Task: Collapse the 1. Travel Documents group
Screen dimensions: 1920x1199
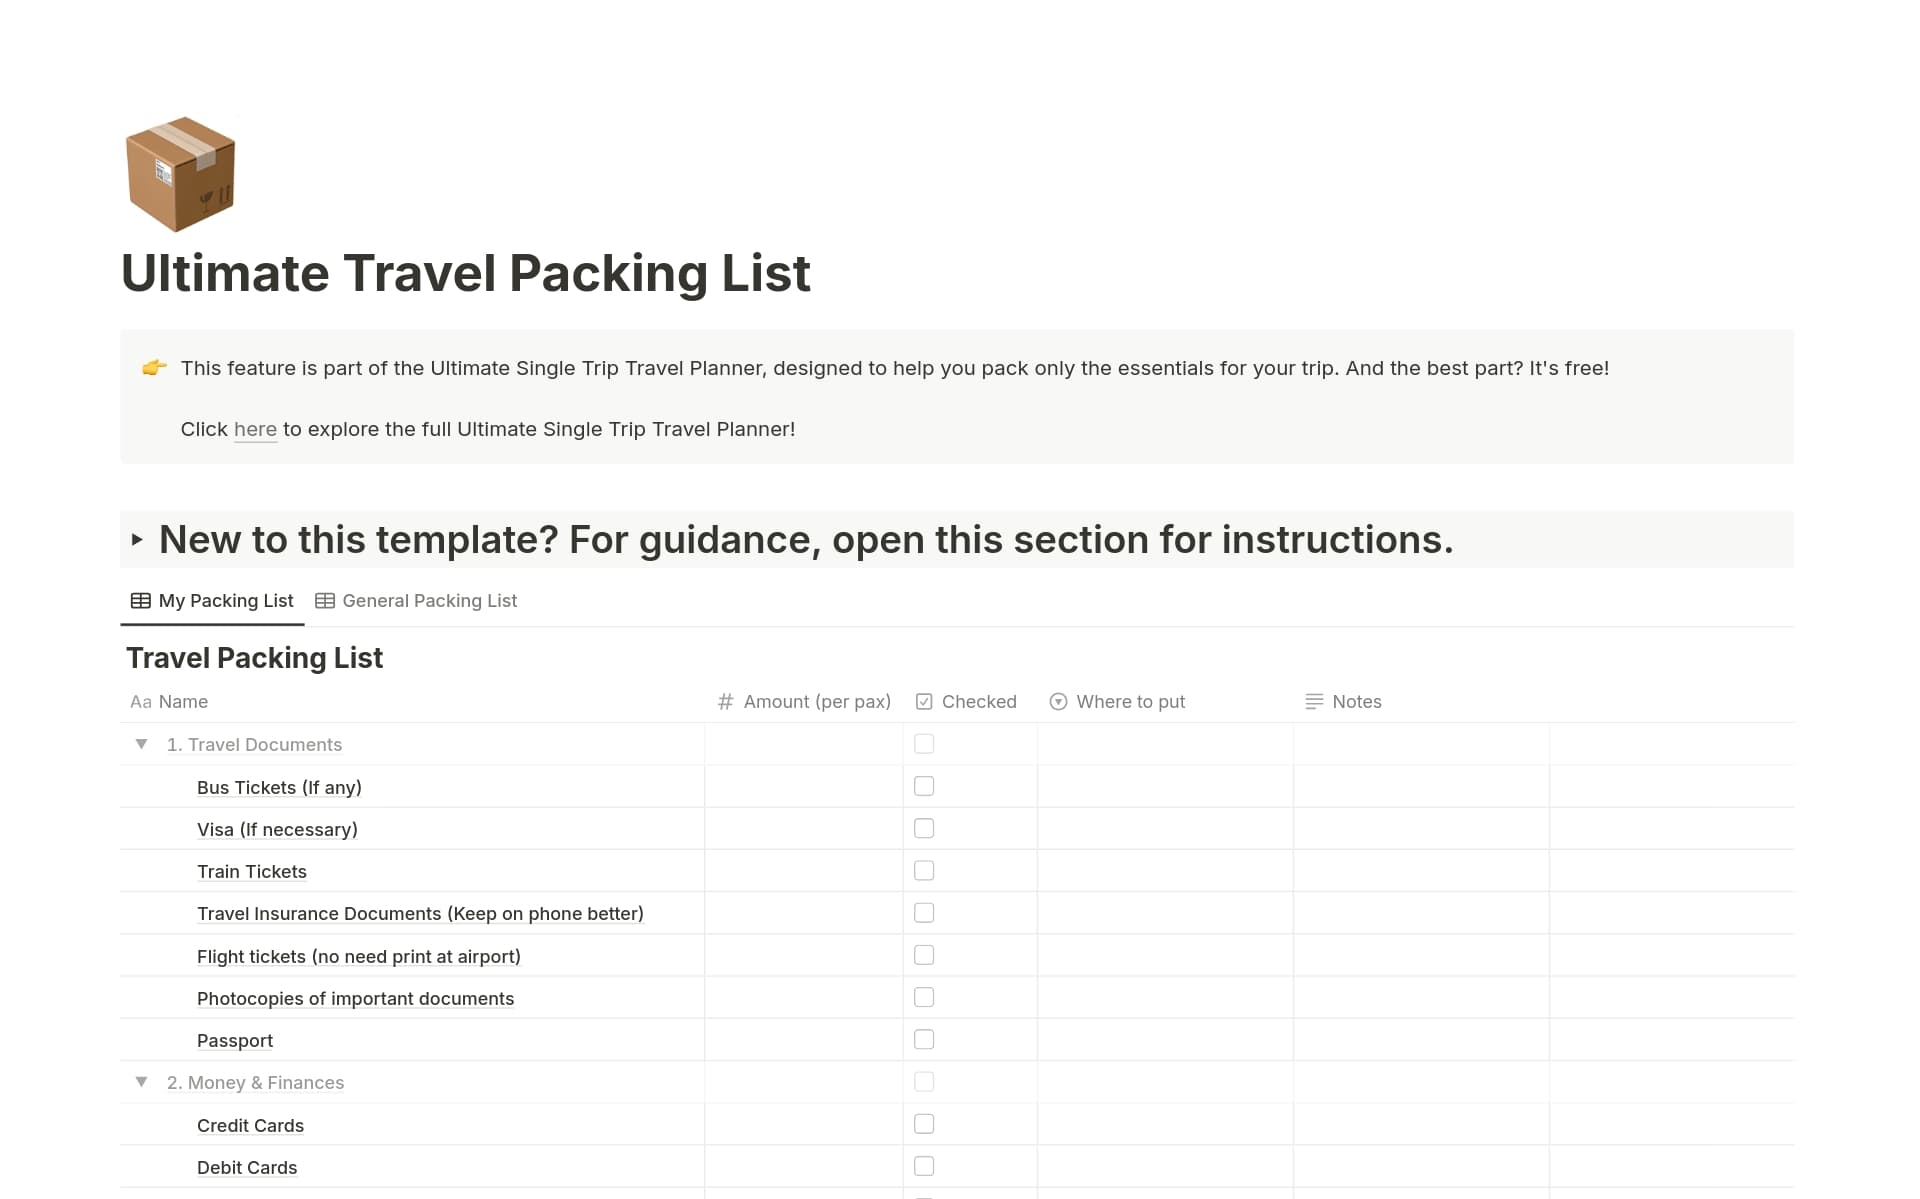Action: (140, 743)
